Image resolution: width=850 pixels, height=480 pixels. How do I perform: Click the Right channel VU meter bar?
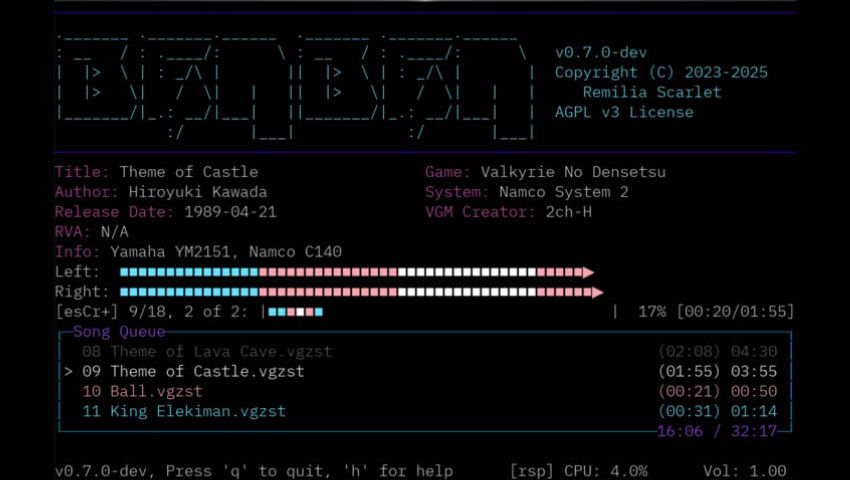pyautogui.click(x=362, y=292)
